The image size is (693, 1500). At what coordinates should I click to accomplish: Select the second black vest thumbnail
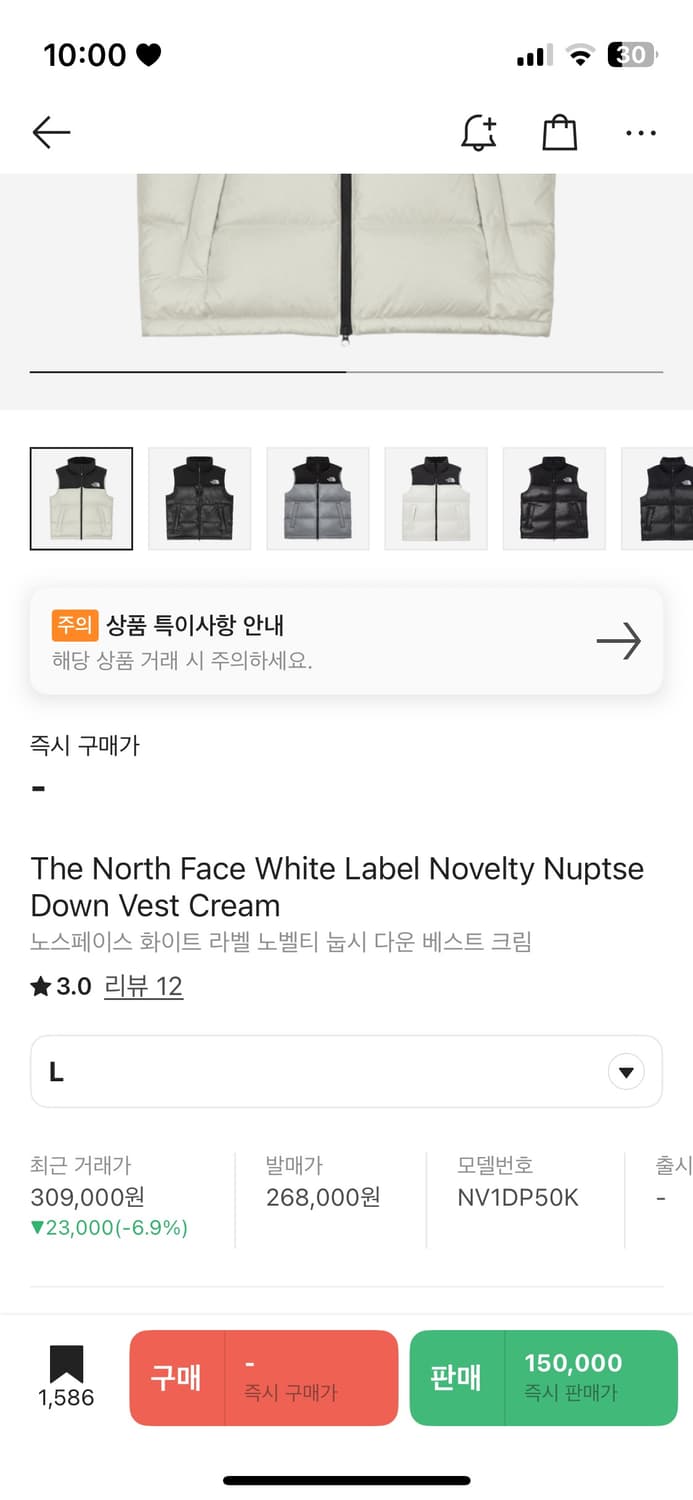tap(199, 498)
